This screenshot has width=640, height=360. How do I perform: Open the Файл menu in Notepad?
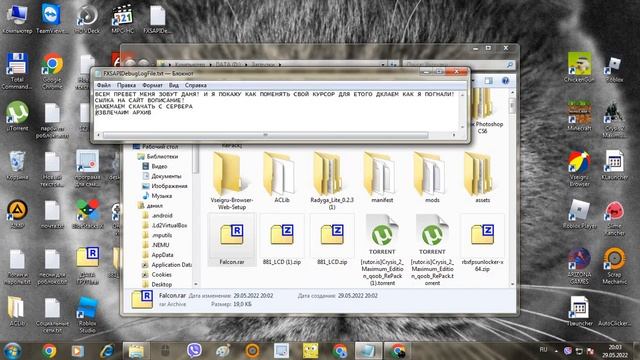104,85
